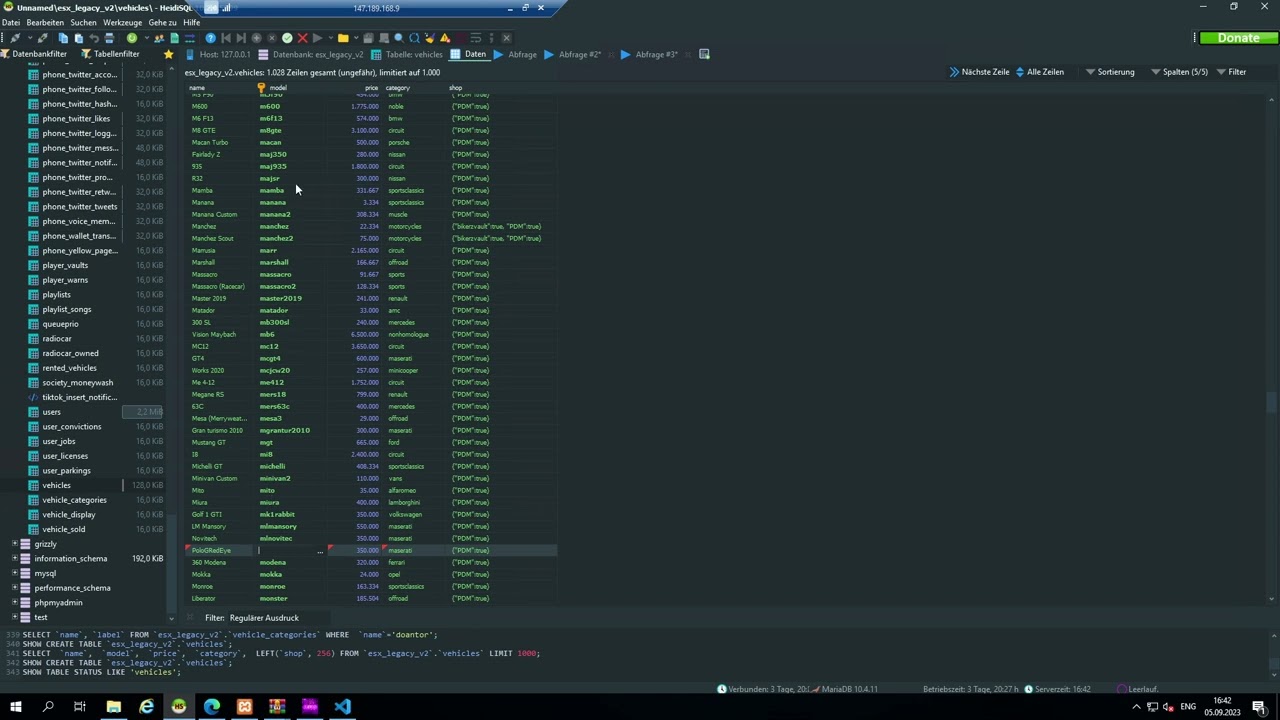This screenshot has height=720, width=1280.
Task: Open the Filter panel dropdown
Action: click(1231, 72)
